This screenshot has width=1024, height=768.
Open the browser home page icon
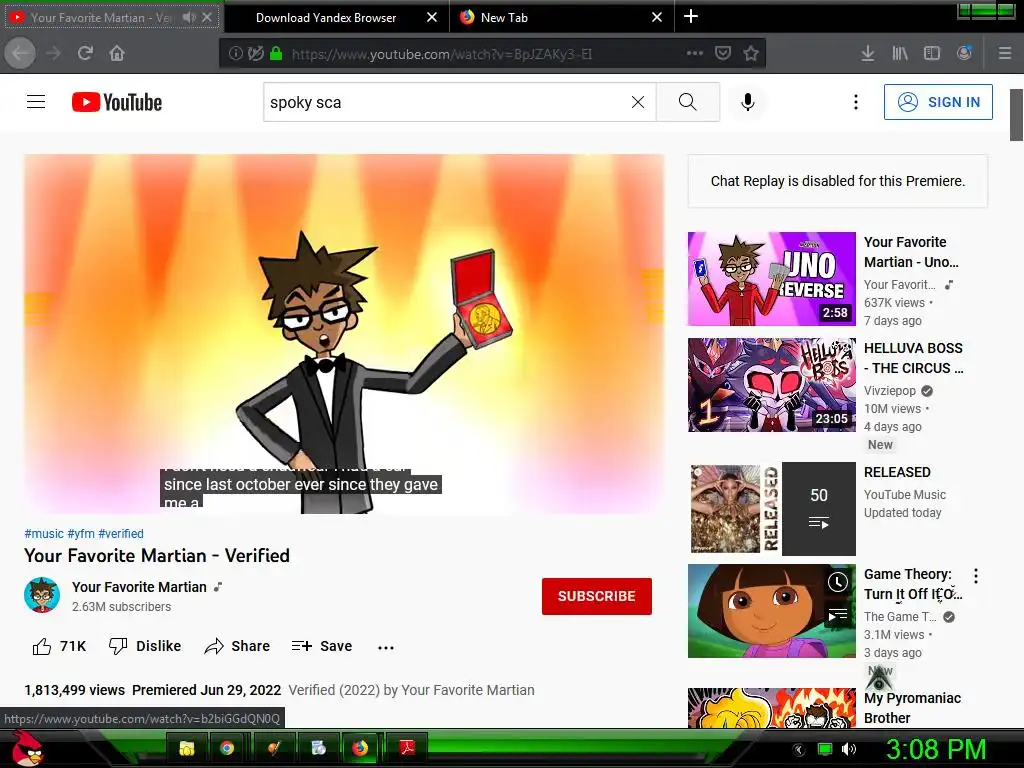[x=117, y=53]
